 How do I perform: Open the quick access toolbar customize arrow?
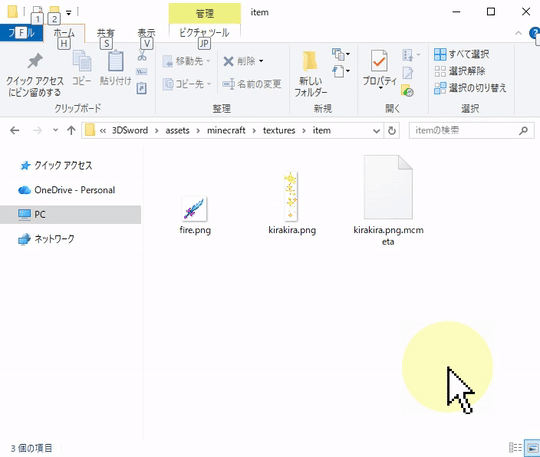point(69,13)
